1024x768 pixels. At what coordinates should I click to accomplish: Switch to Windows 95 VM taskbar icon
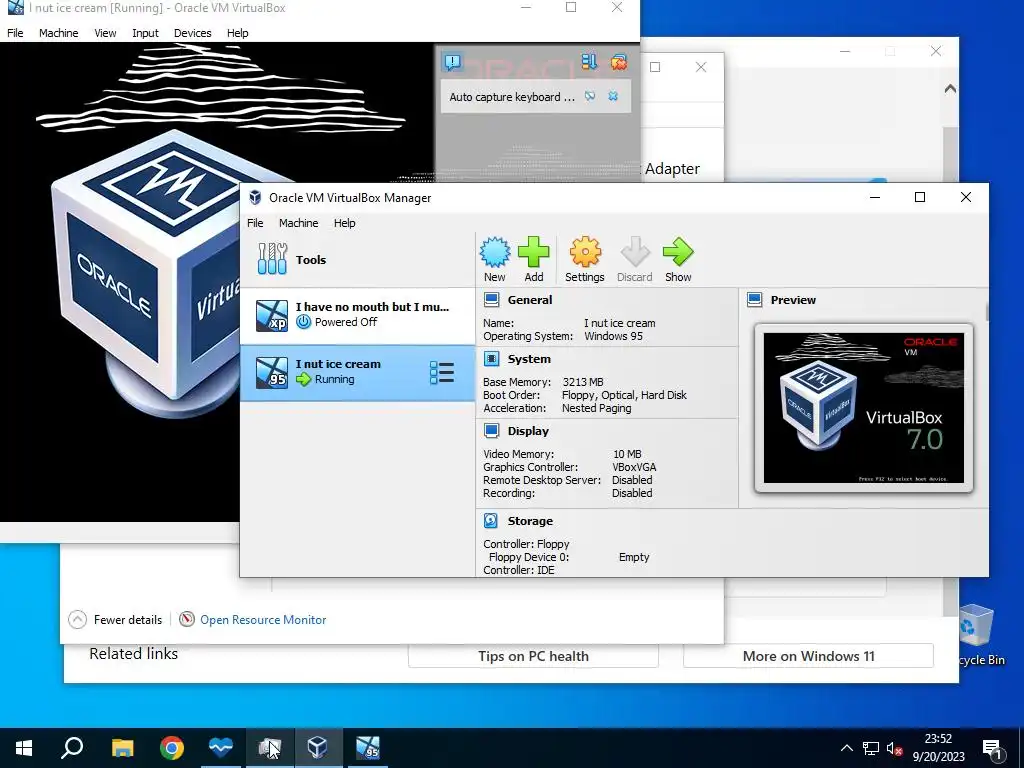tap(368, 748)
